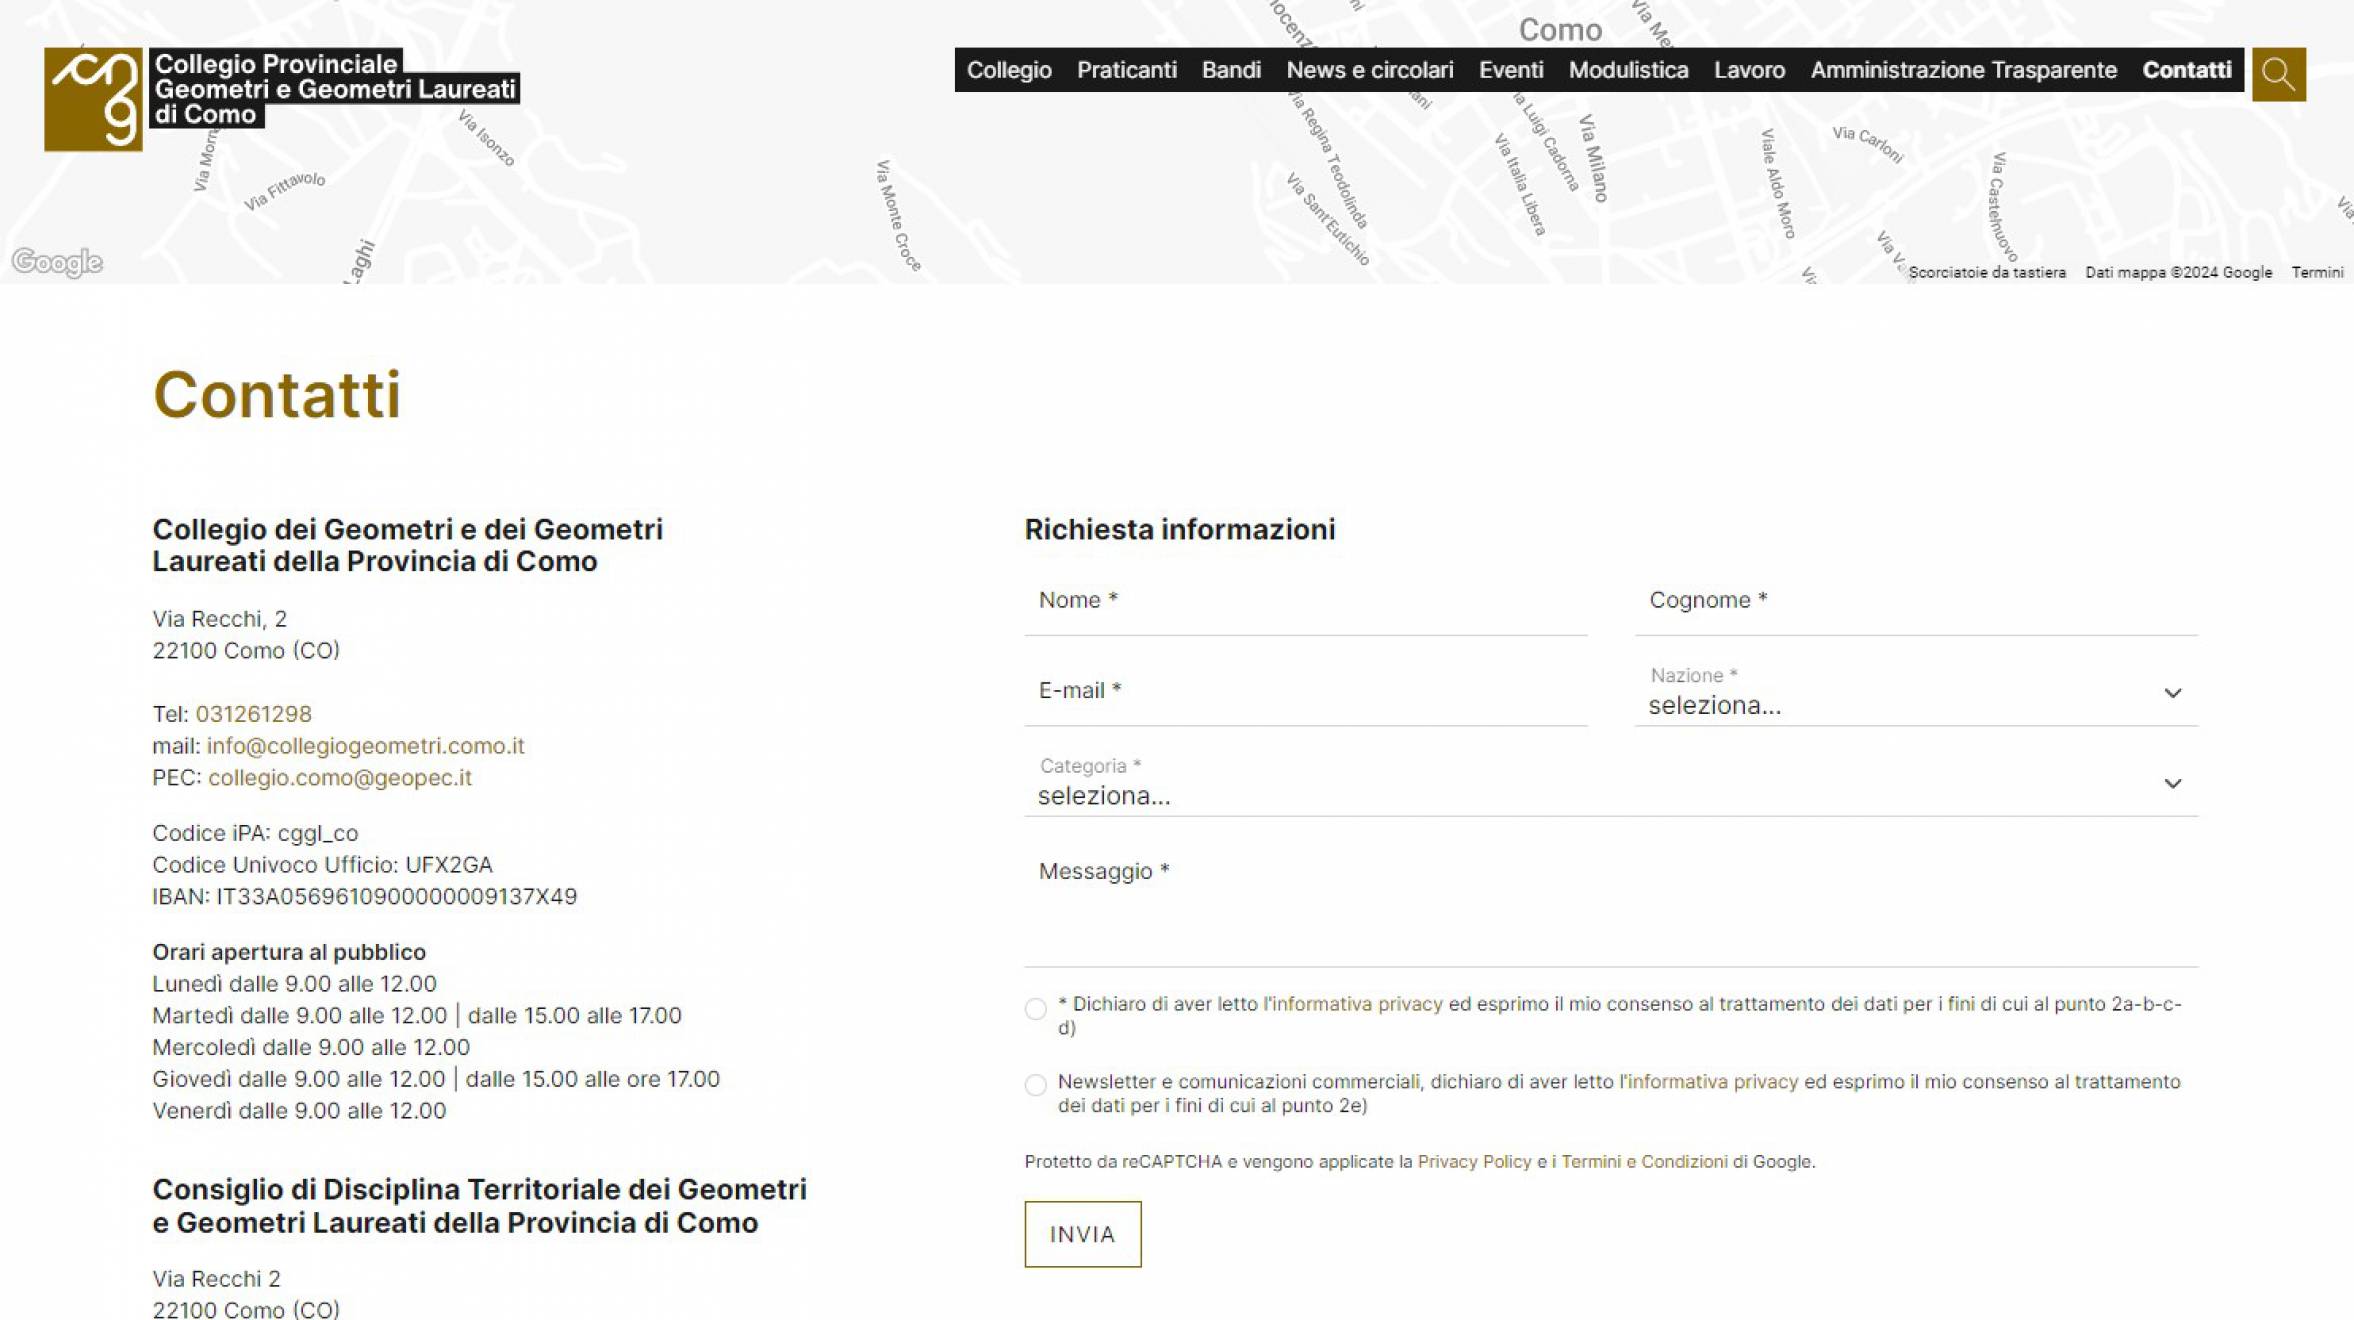Click the Messaggio text area

[1610, 907]
